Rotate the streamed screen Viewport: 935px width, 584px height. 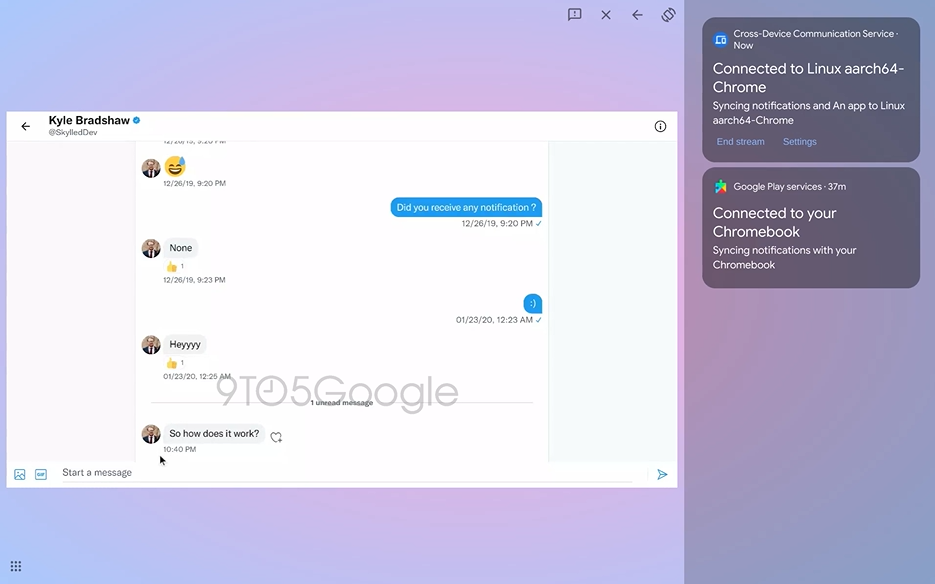point(668,15)
